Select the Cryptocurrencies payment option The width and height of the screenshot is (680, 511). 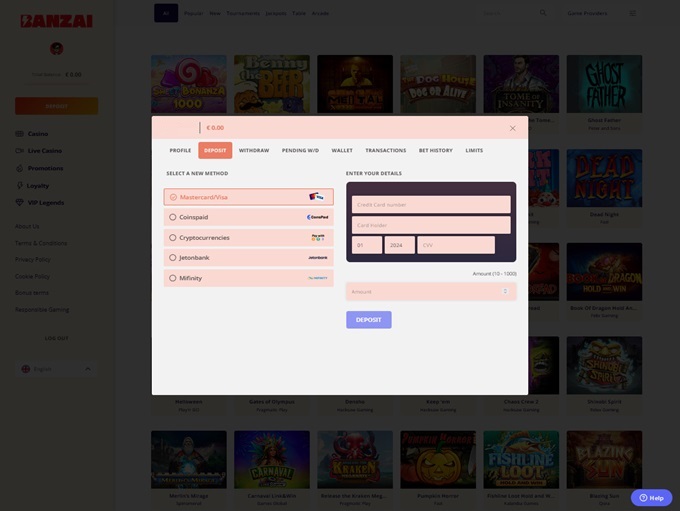173,238
